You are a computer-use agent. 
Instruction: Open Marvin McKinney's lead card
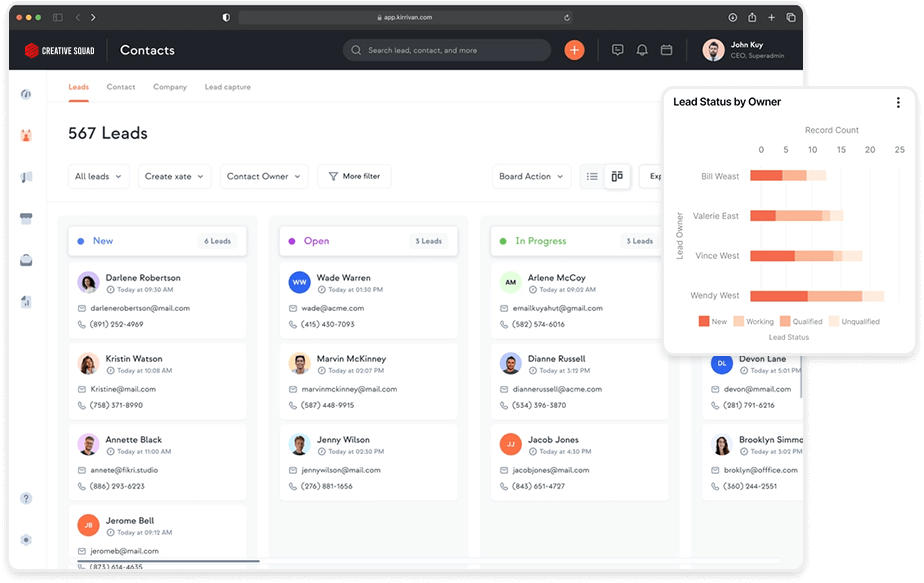[368, 381]
